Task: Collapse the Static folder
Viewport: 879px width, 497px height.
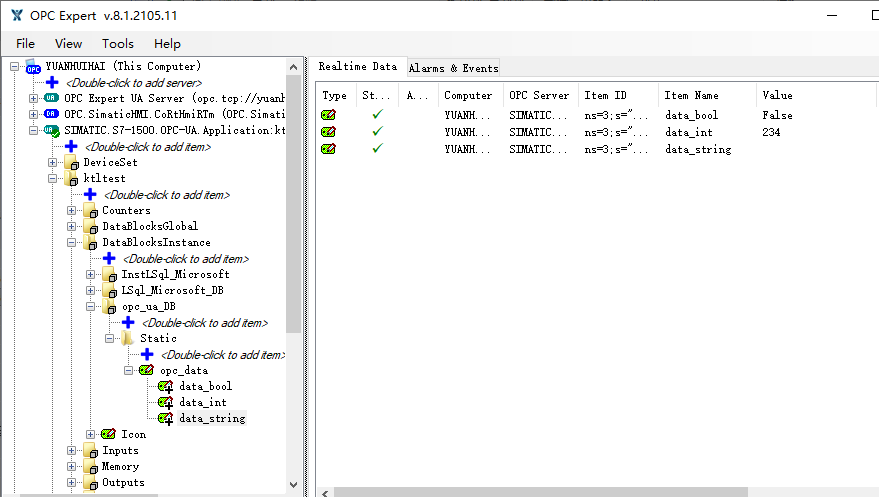Action: tap(110, 338)
